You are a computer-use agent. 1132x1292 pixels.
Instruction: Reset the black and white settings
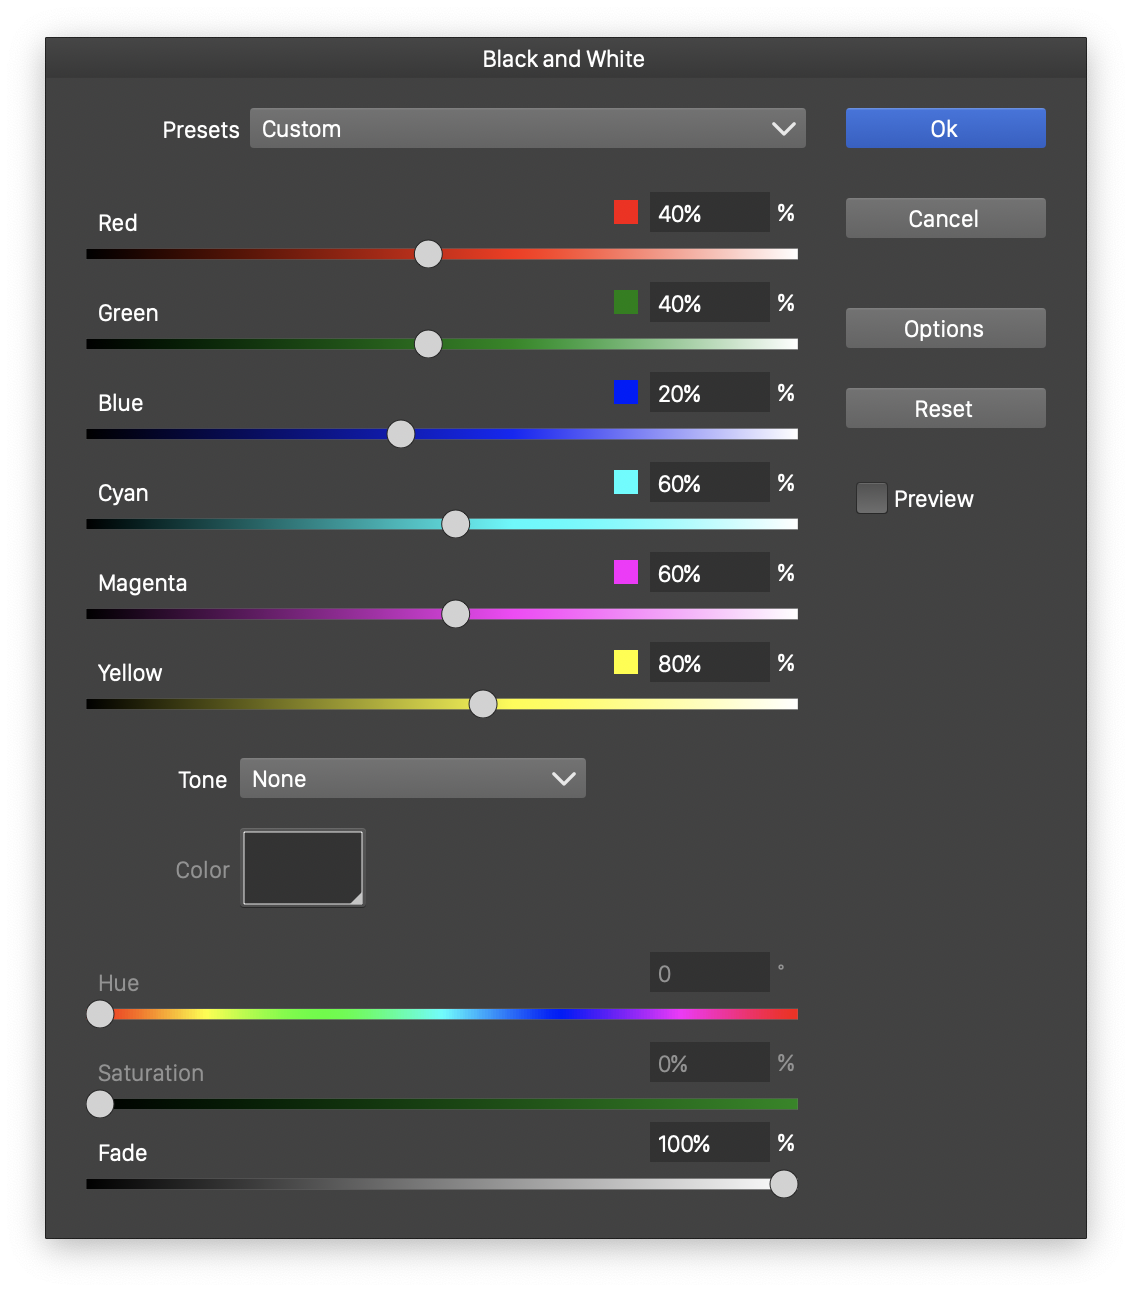coord(945,409)
